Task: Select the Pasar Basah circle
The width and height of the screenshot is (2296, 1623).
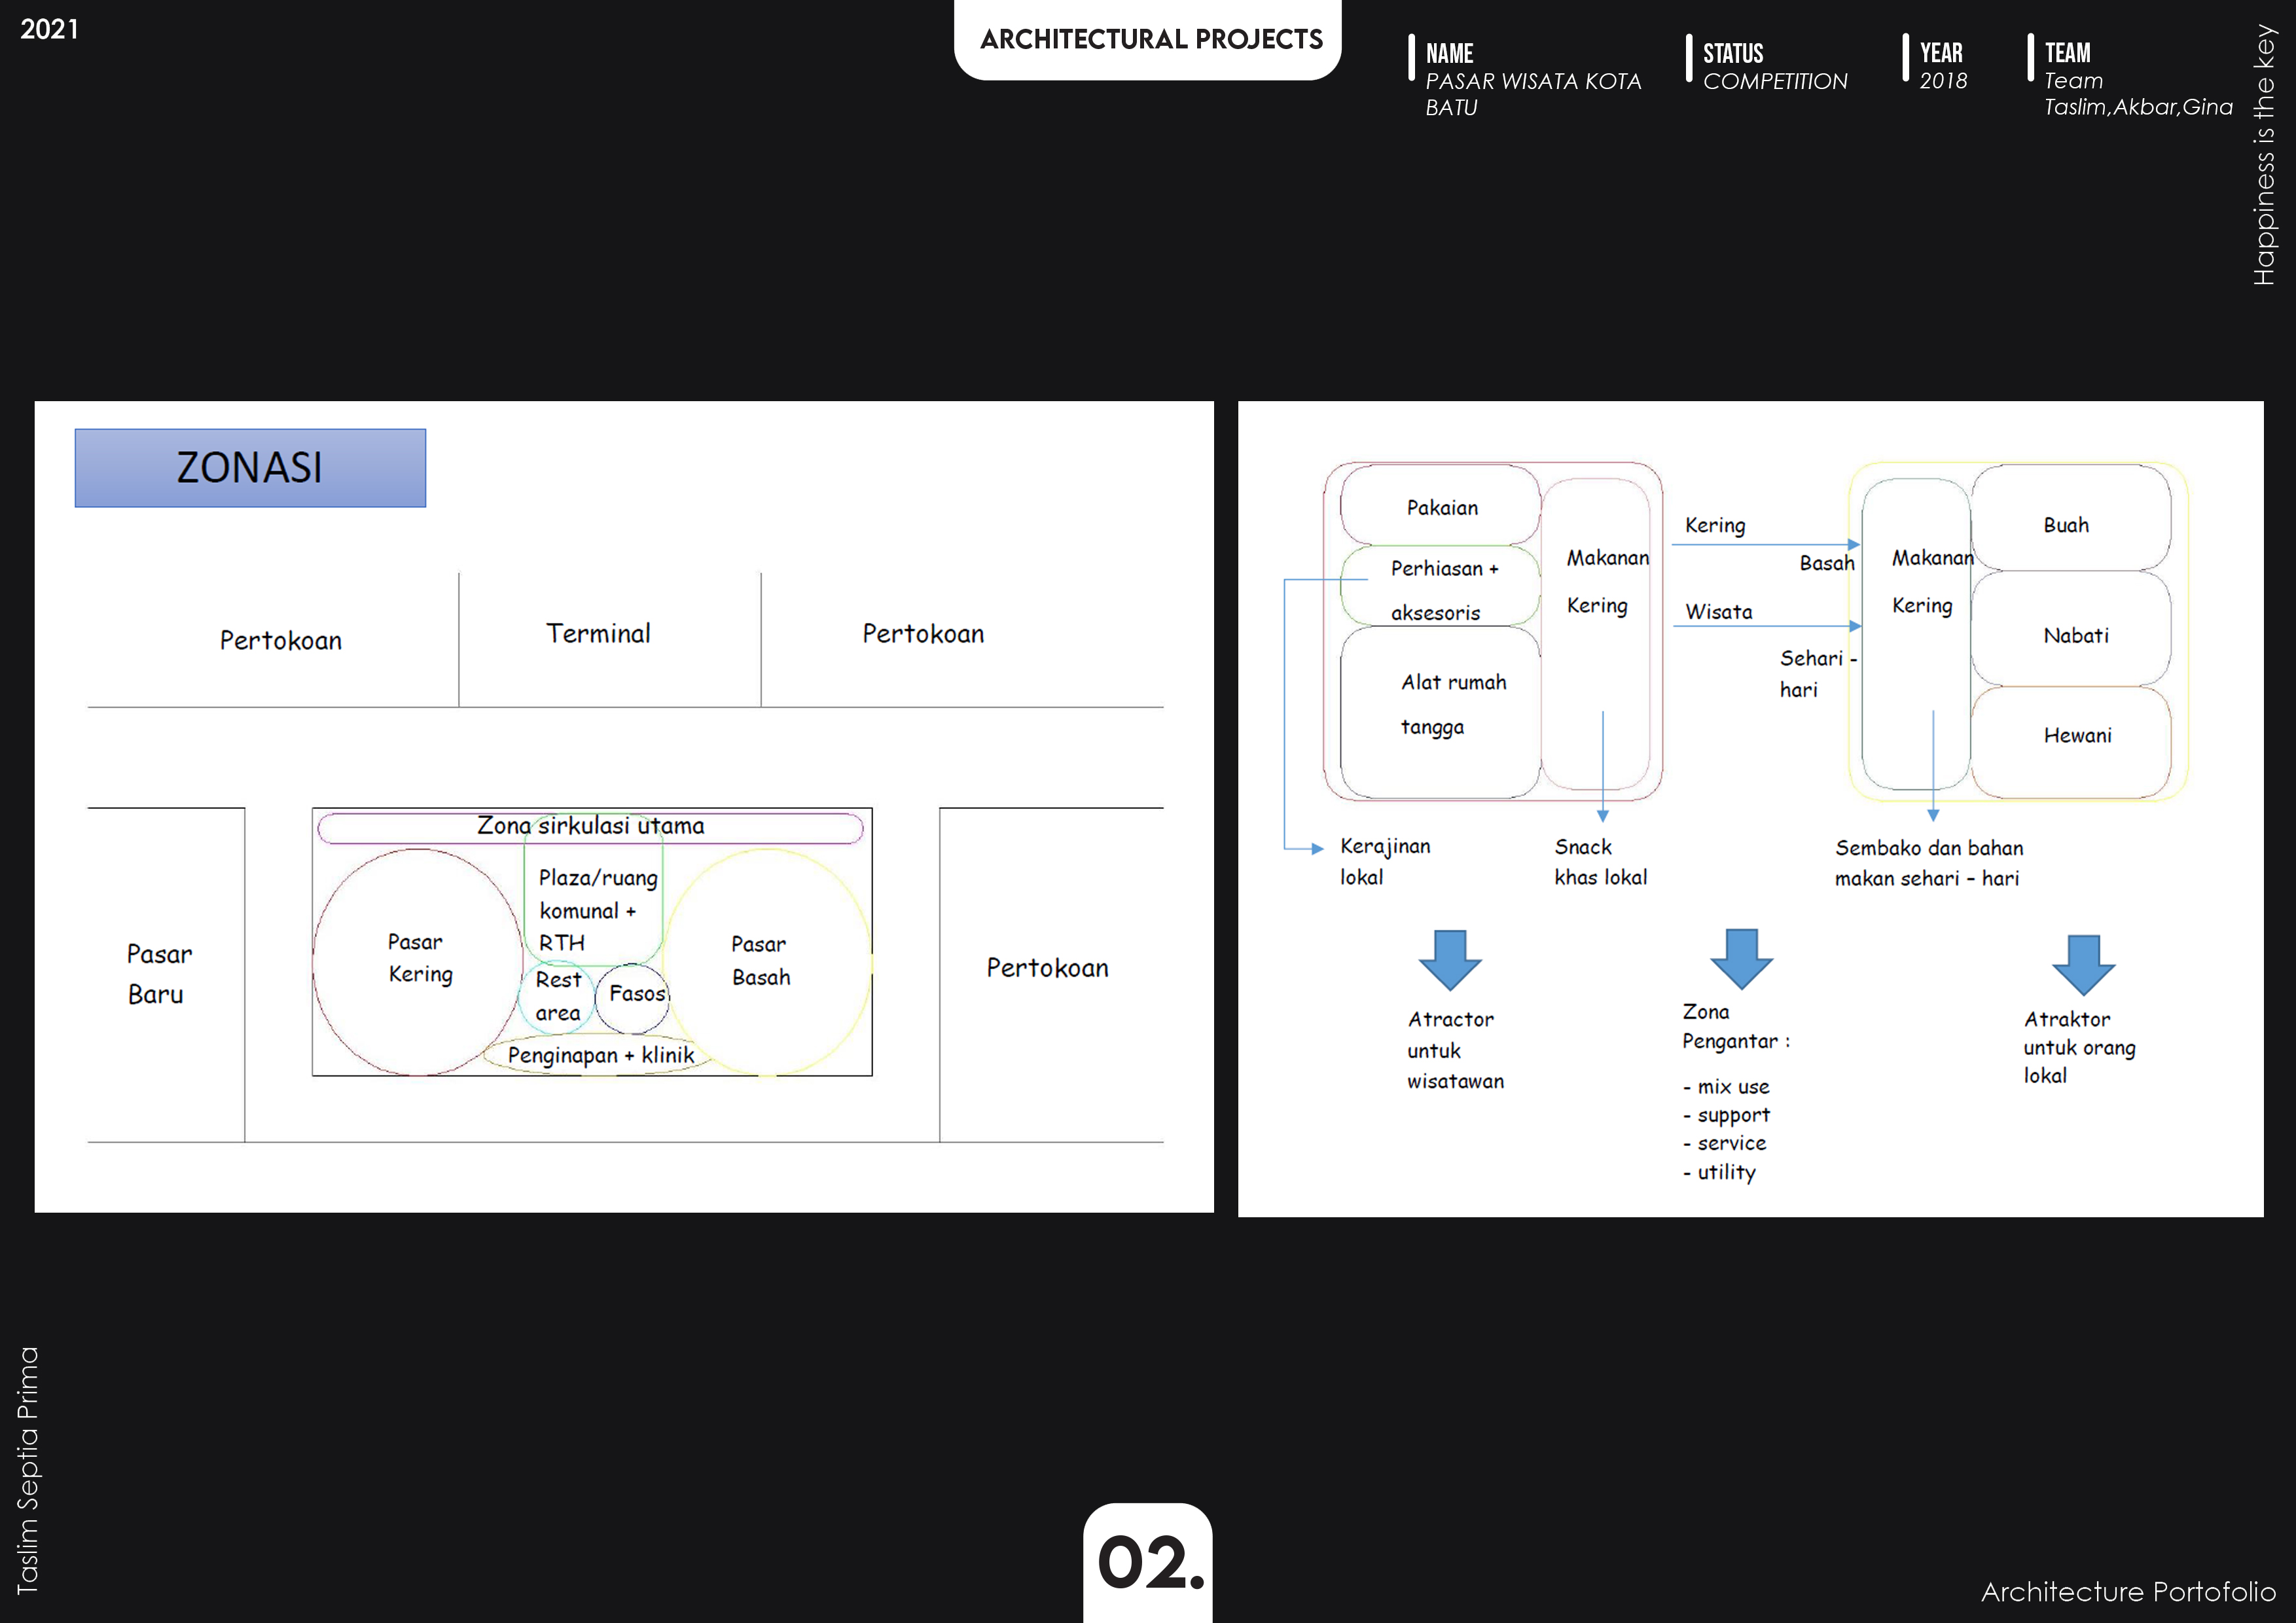Action: (x=766, y=960)
